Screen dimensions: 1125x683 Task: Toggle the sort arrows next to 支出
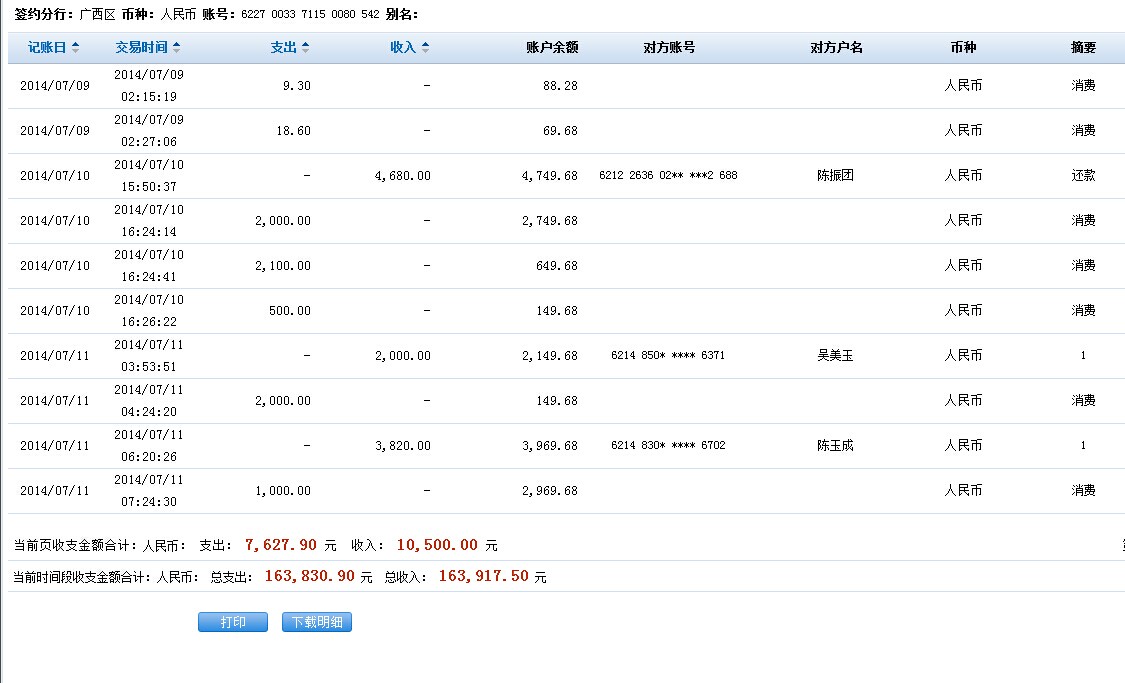point(305,48)
